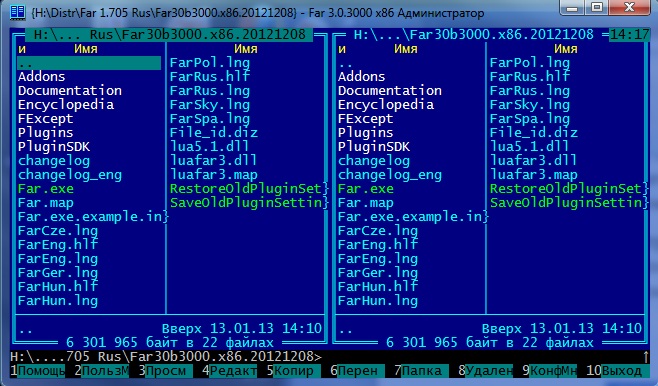Select Far.map in the left panel
The height and width of the screenshot is (386, 658).
pos(45,203)
